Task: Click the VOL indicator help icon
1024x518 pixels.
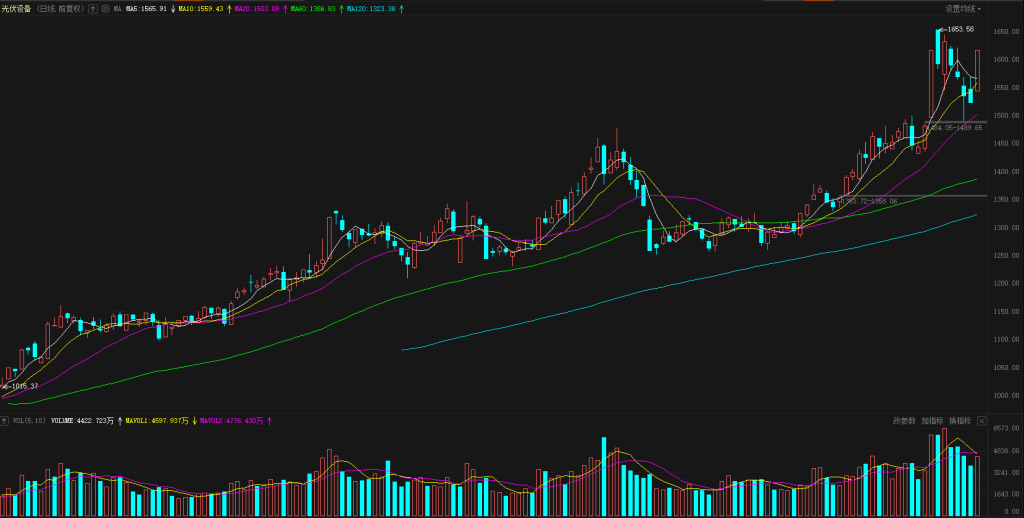Action: (x=5, y=421)
